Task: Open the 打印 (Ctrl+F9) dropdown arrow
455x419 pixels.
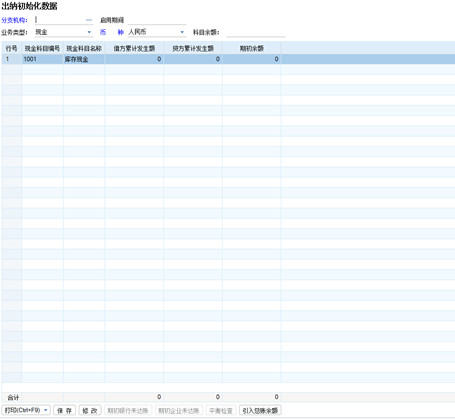Action: tap(46, 410)
